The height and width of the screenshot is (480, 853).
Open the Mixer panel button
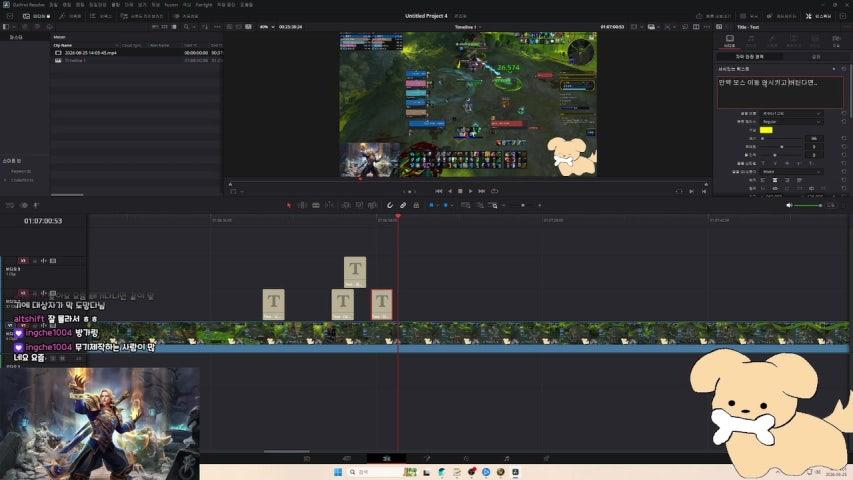click(750, 16)
